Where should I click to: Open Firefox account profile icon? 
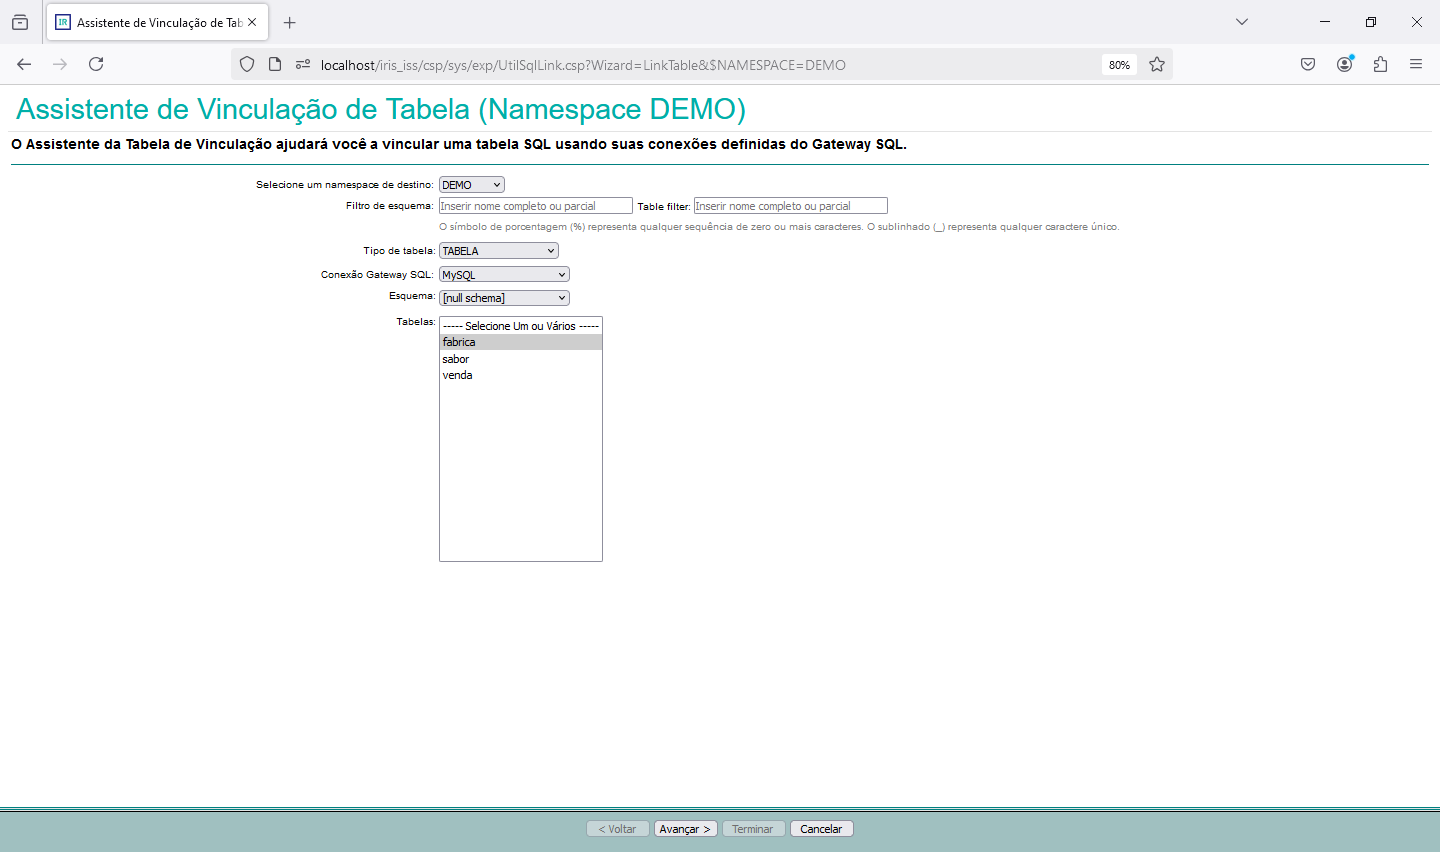(x=1344, y=64)
